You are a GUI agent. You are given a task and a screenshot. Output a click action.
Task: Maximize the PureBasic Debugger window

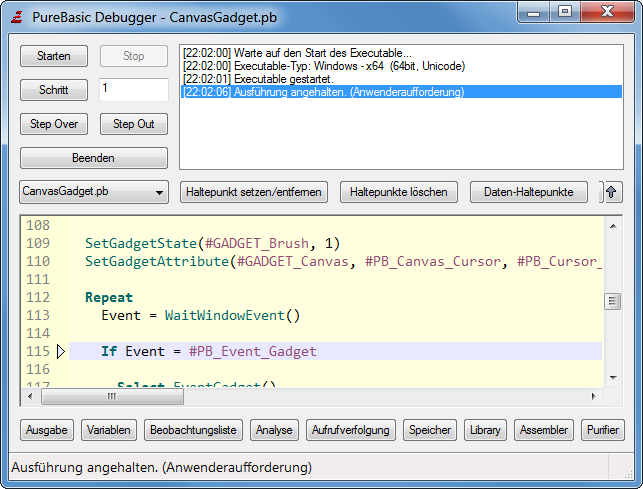pos(565,12)
